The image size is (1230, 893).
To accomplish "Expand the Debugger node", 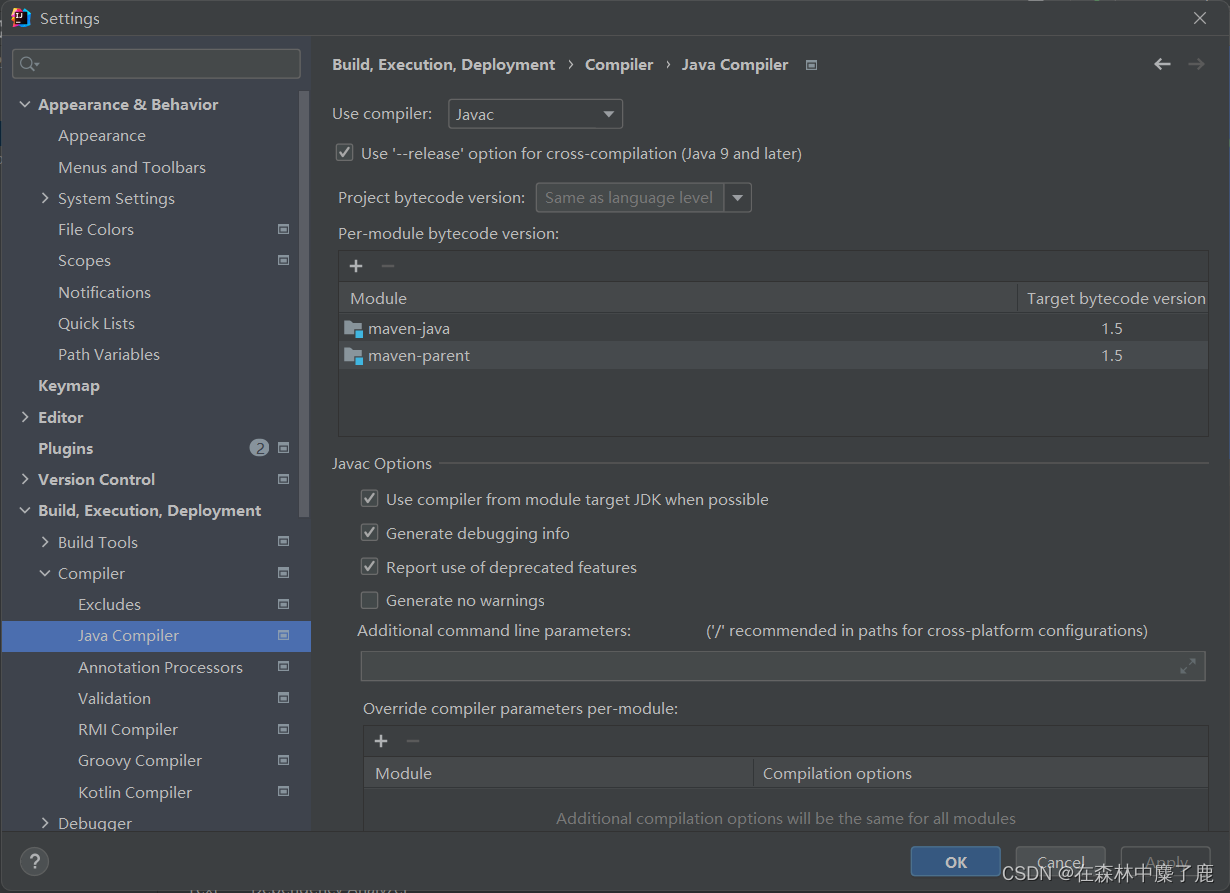I will coord(45,823).
